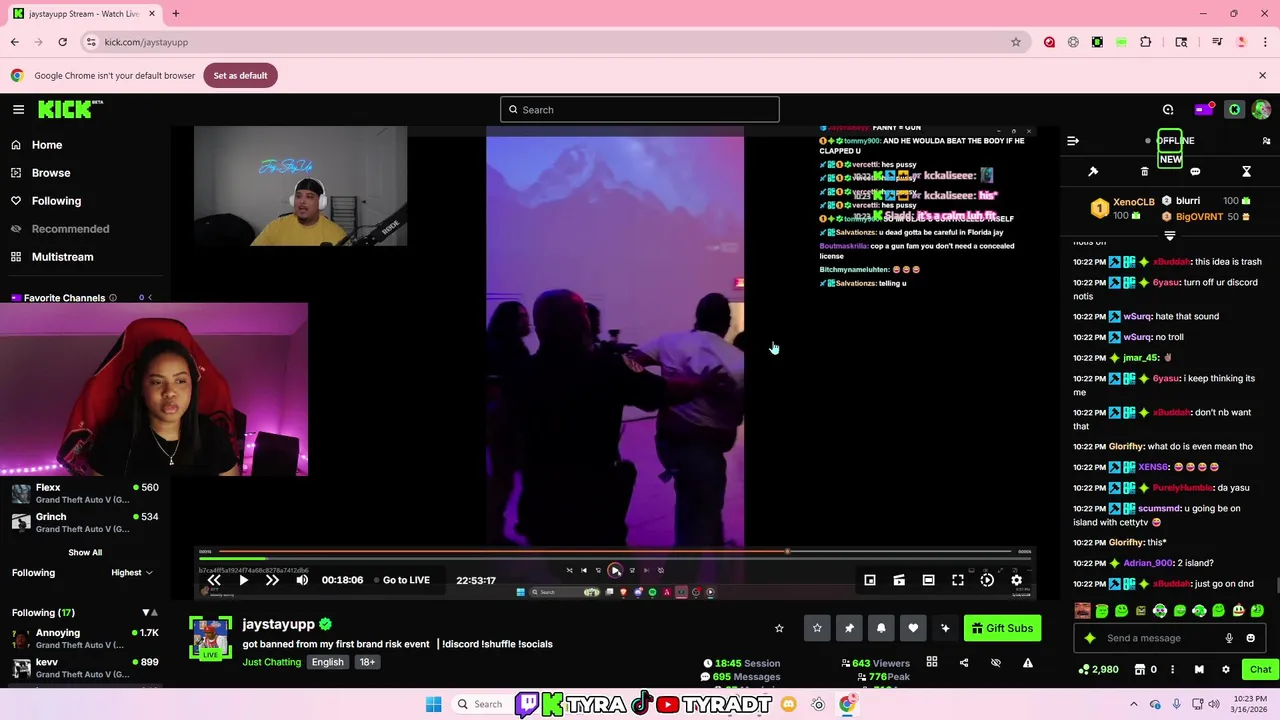1280x720 pixels.
Task: Open the chat users list icon
Action: tap(1266, 141)
